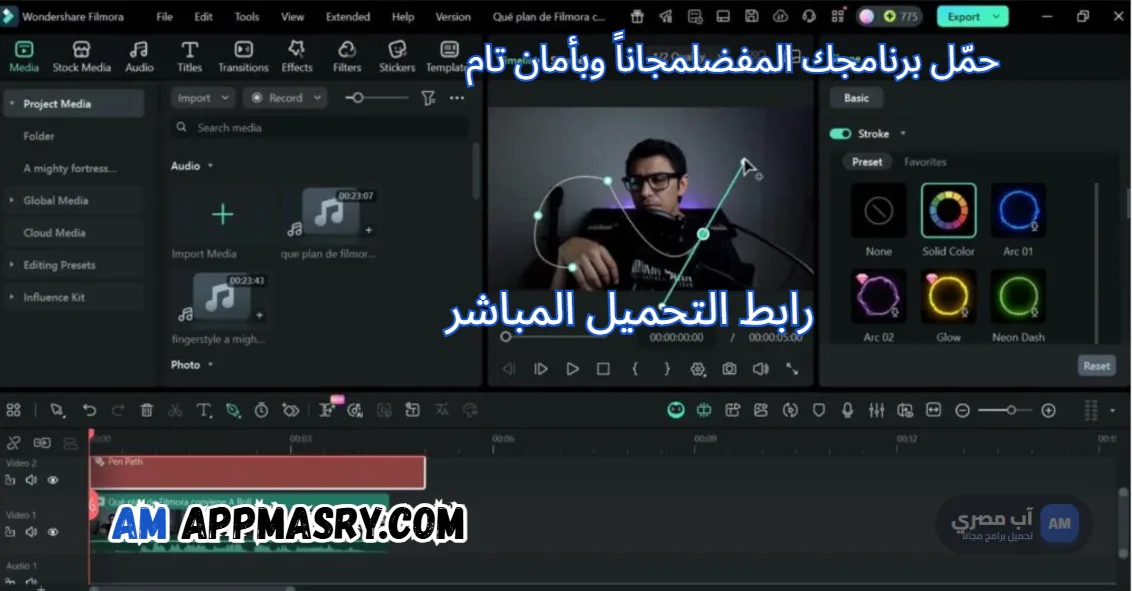
Task: Switch to the Audio tab
Action: (139, 56)
